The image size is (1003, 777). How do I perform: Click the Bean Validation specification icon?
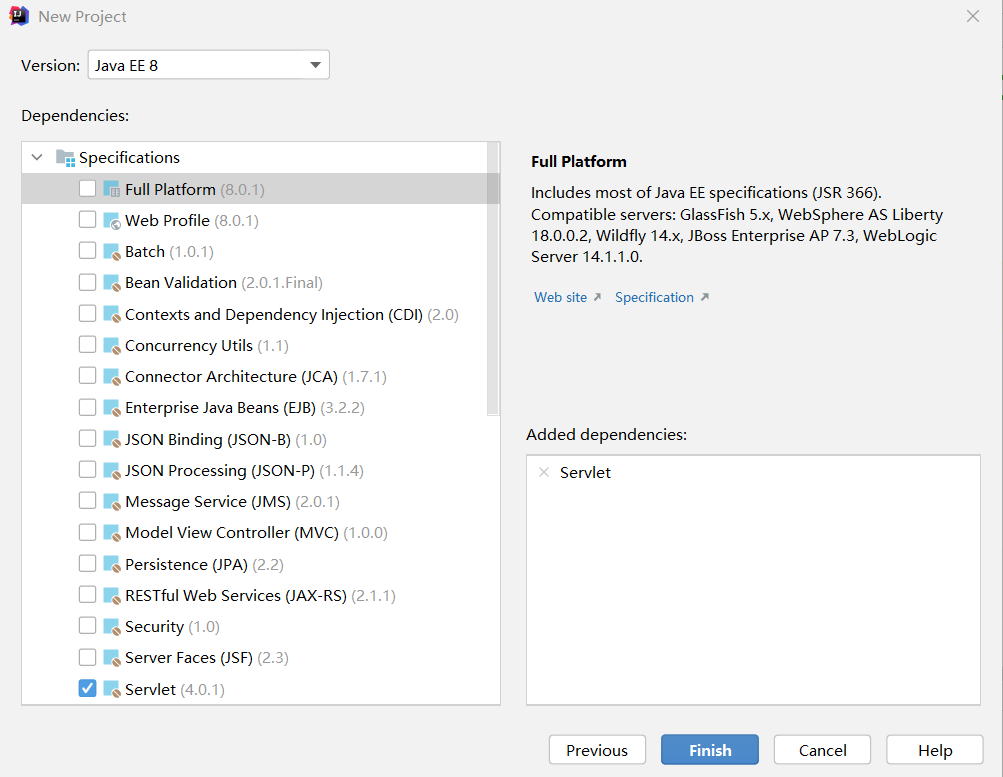tap(112, 283)
